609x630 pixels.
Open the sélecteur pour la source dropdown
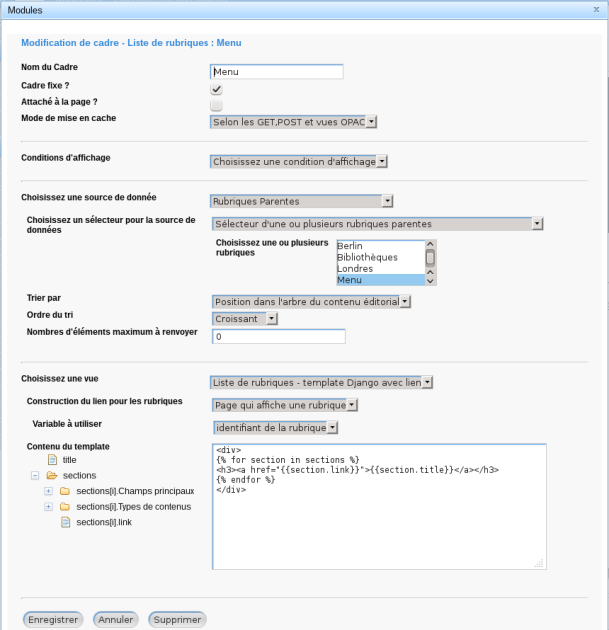(x=378, y=224)
